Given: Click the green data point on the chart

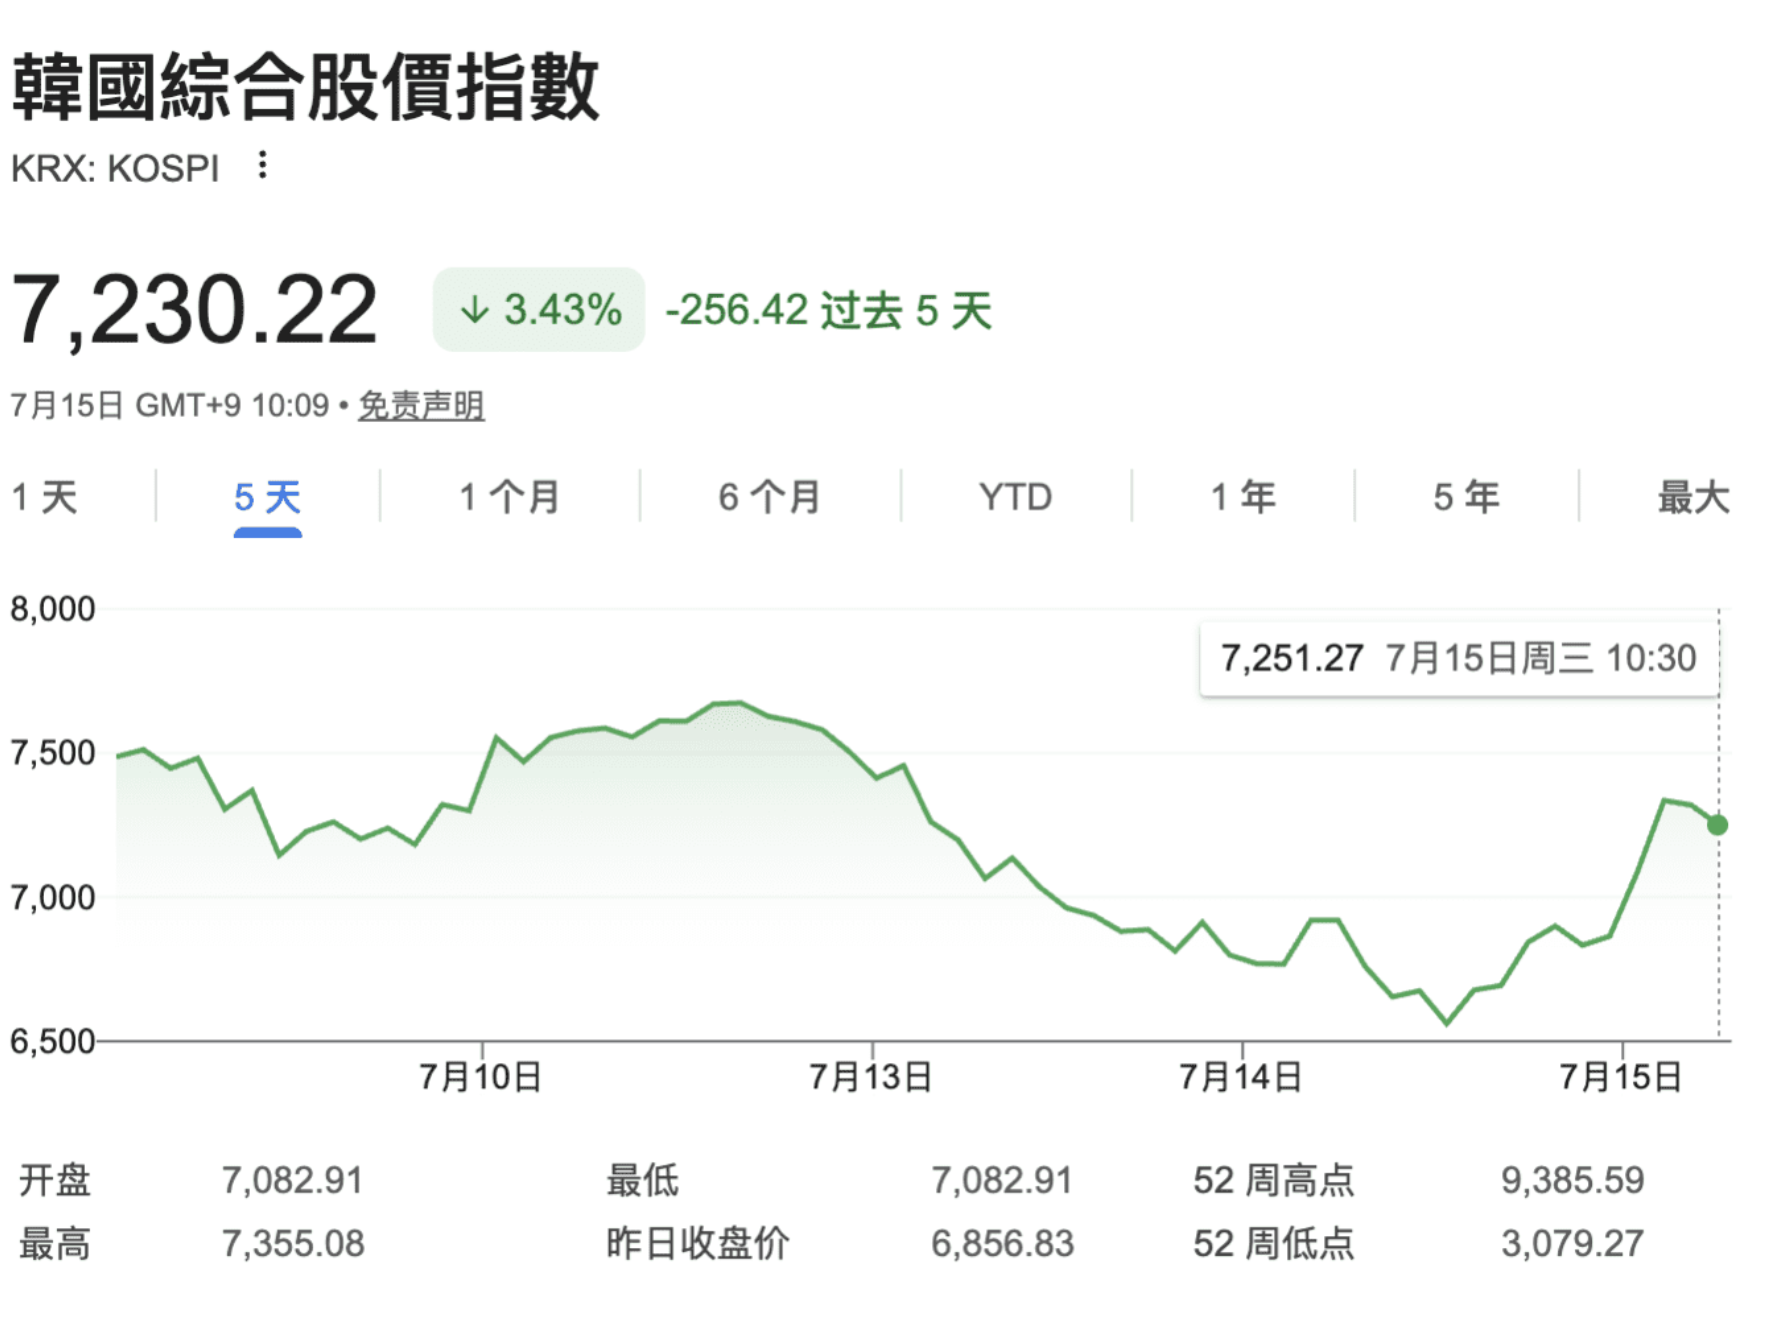Looking at the screenshot, I should (x=1717, y=825).
